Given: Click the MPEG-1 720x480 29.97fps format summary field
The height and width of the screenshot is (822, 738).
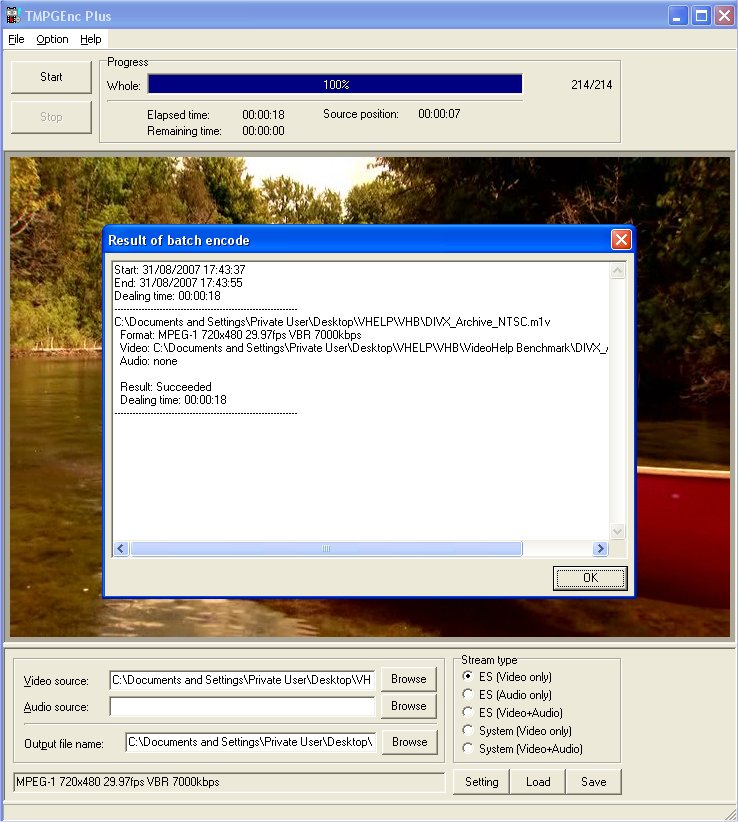Looking at the screenshot, I should click(229, 782).
